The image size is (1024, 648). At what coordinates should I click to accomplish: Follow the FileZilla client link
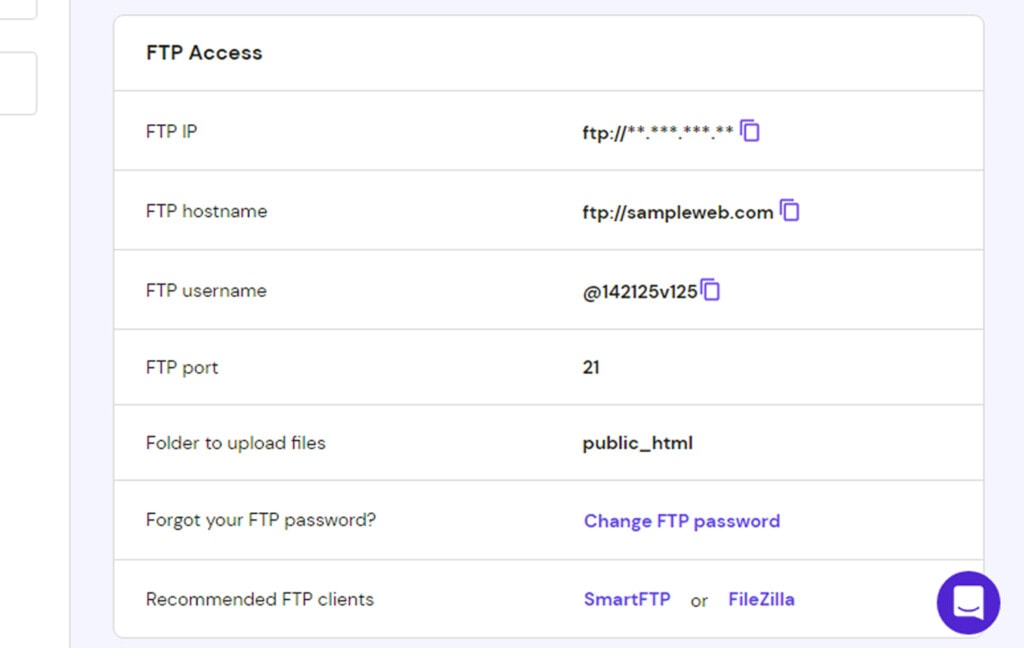(761, 599)
